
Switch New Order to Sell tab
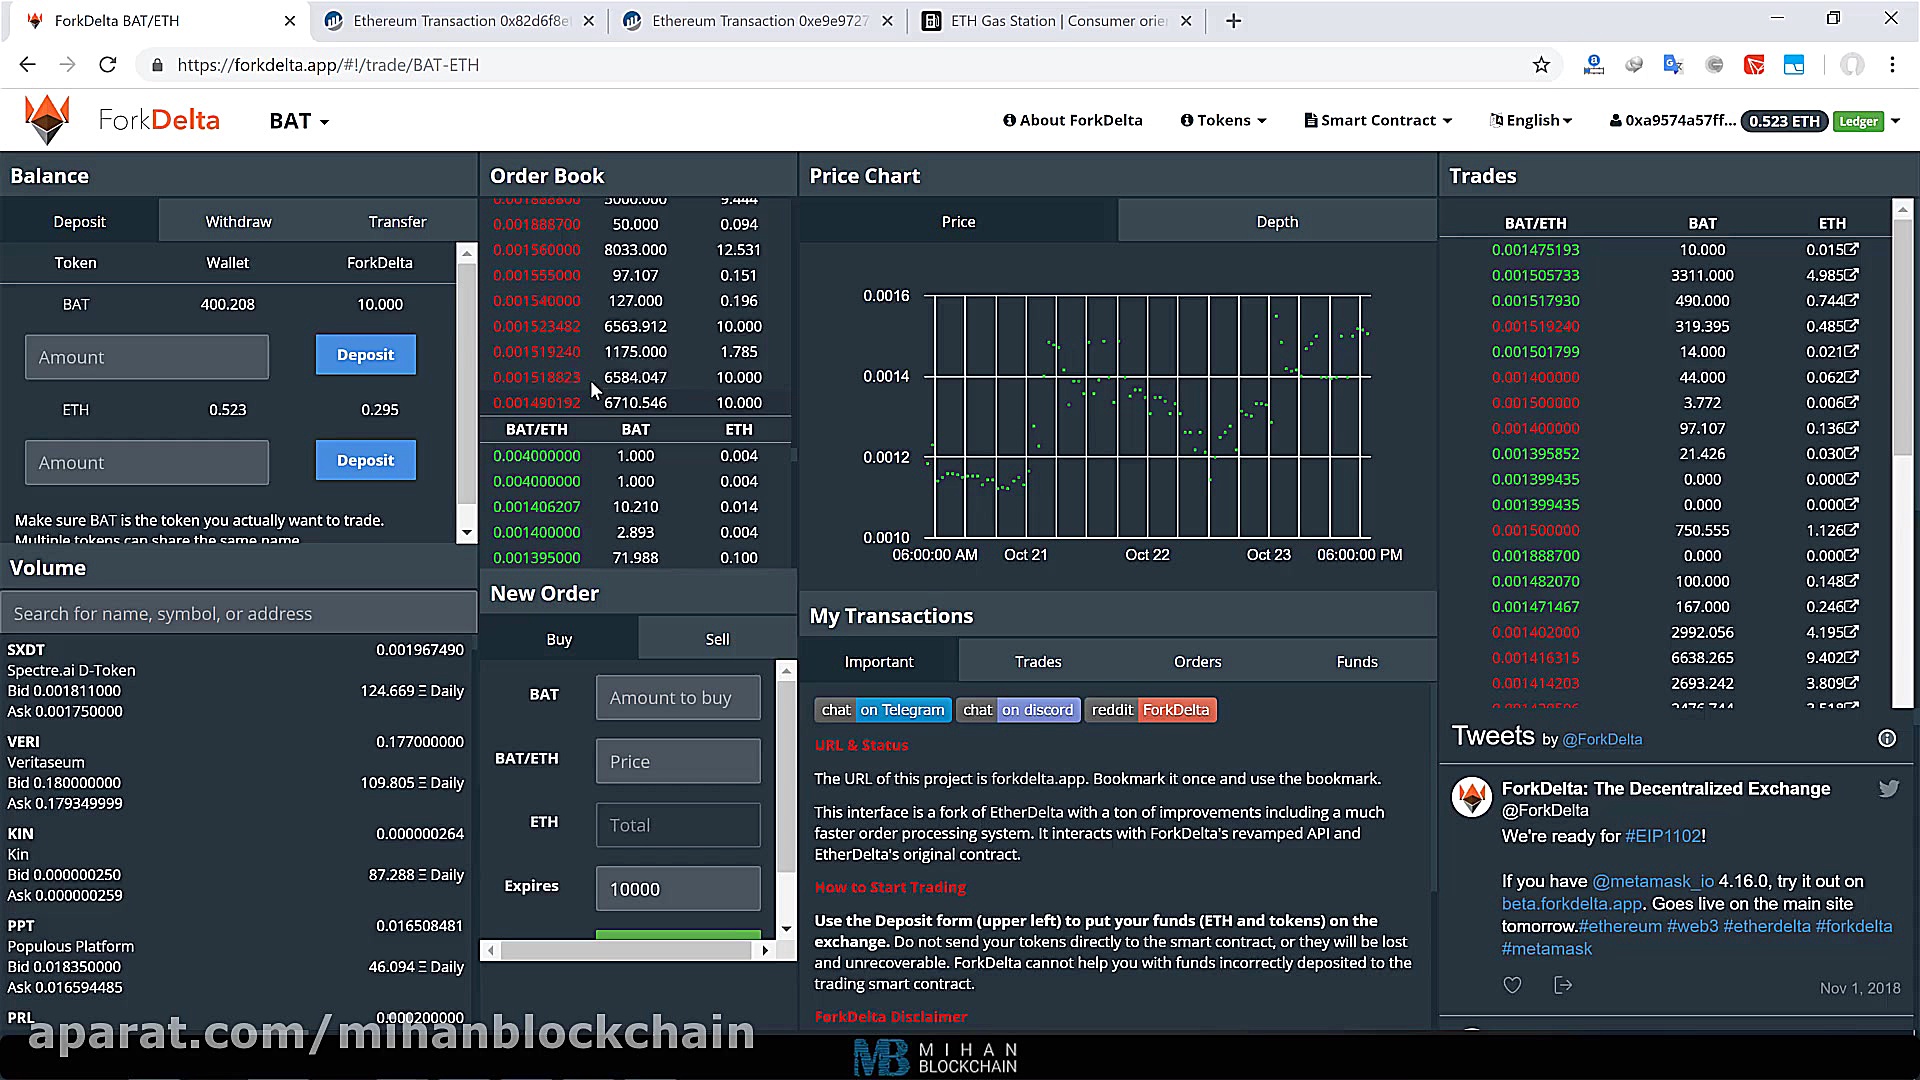tap(717, 639)
